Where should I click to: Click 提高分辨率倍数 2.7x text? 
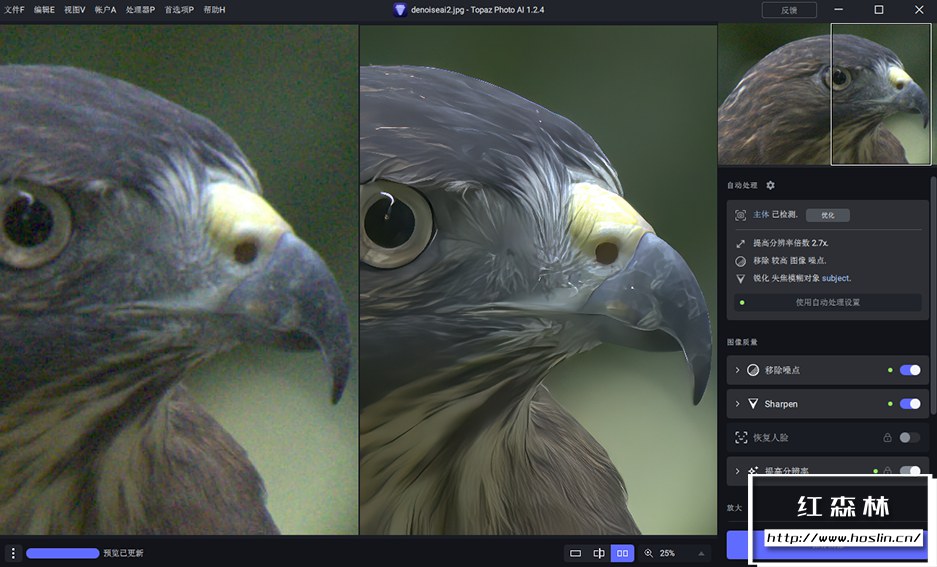tap(791, 243)
